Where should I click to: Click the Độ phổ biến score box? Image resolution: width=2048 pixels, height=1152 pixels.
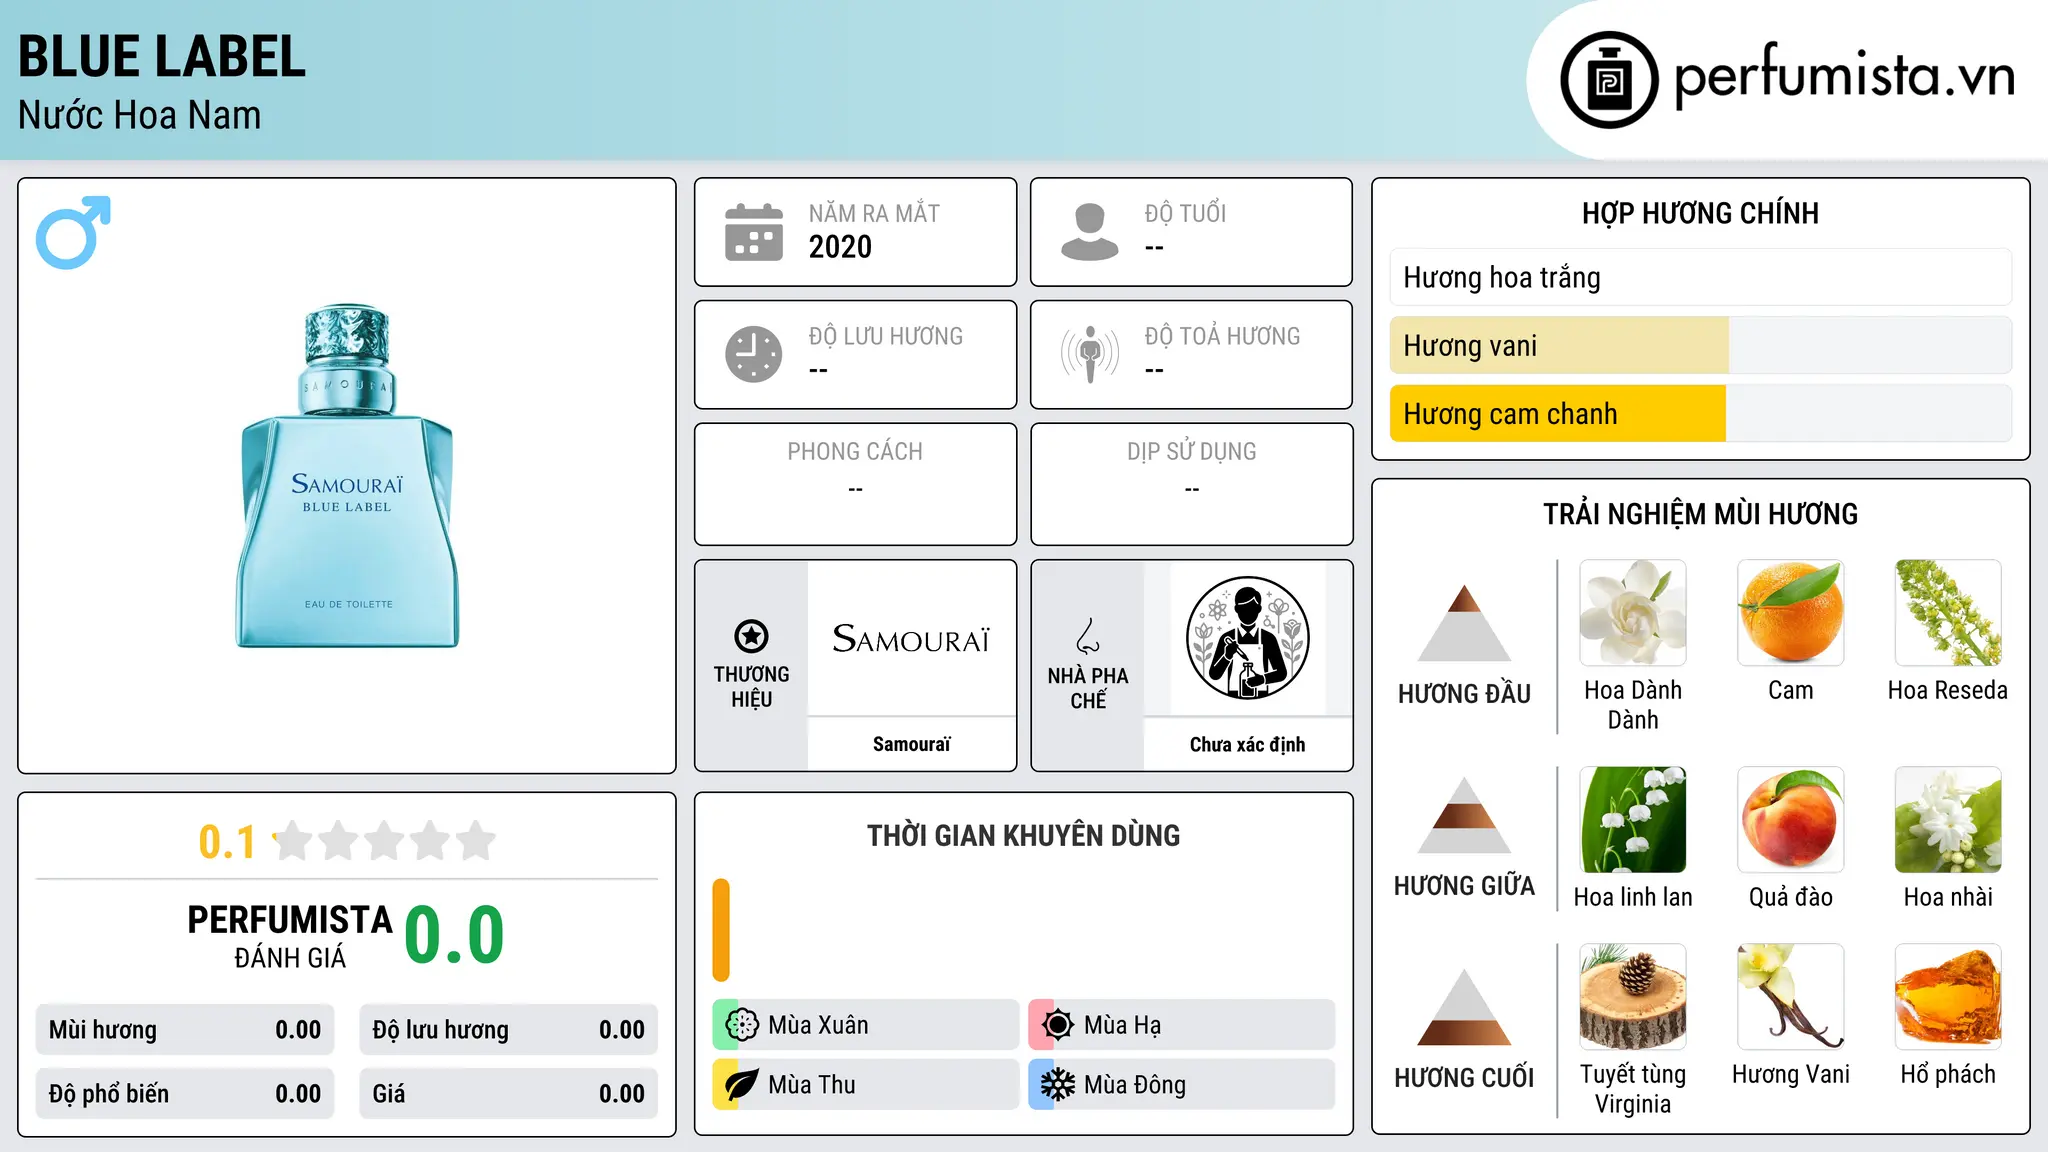click(185, 1094)
